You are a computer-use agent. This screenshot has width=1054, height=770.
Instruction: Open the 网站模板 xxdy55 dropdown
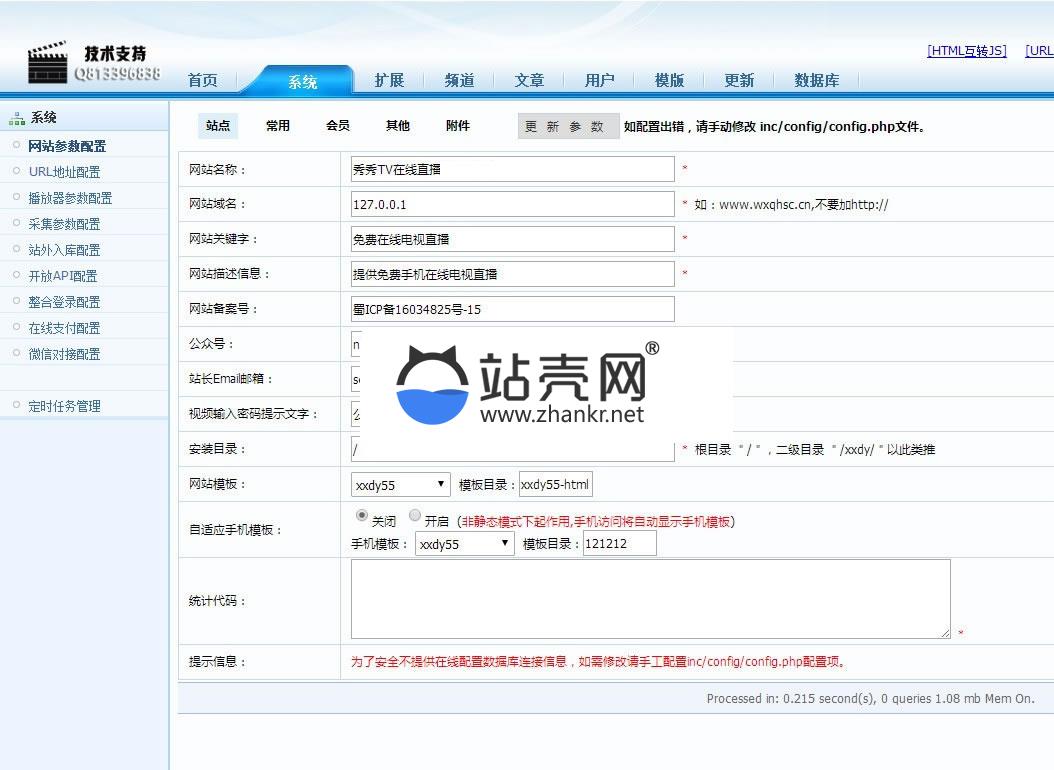point(401,485)
